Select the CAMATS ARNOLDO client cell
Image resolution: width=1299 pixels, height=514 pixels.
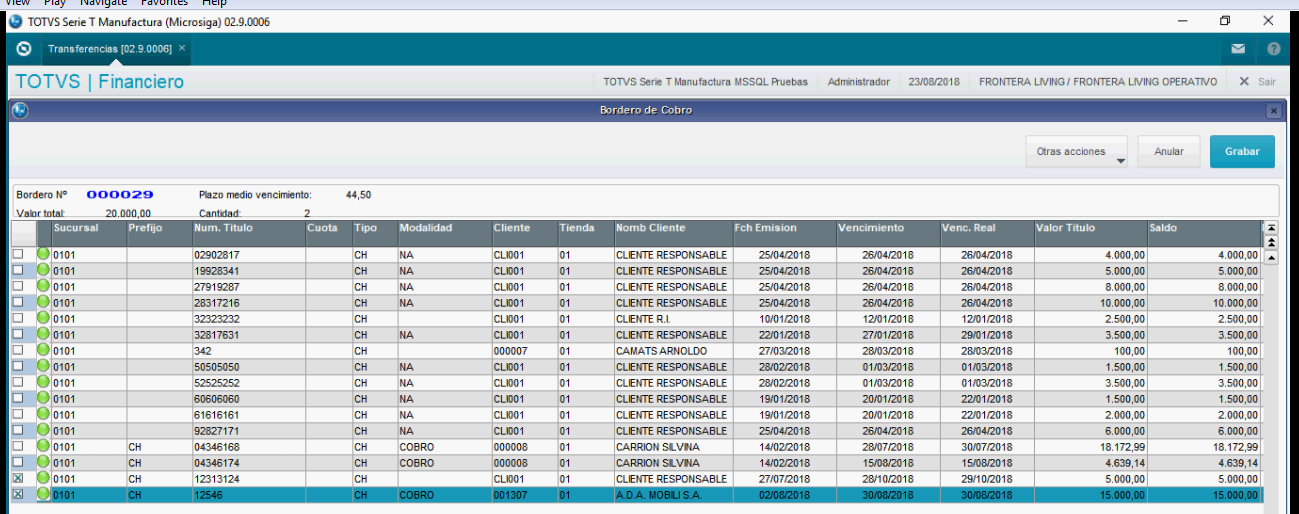pos(672,351)
